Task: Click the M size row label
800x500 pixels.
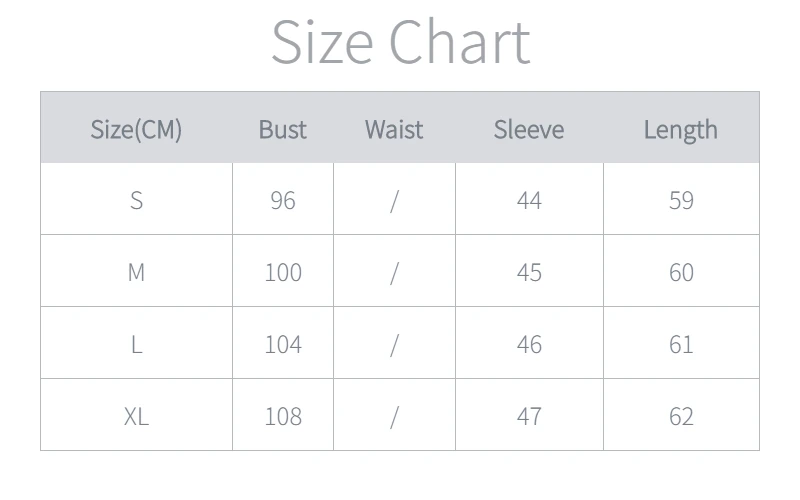Action: (136, 272)
